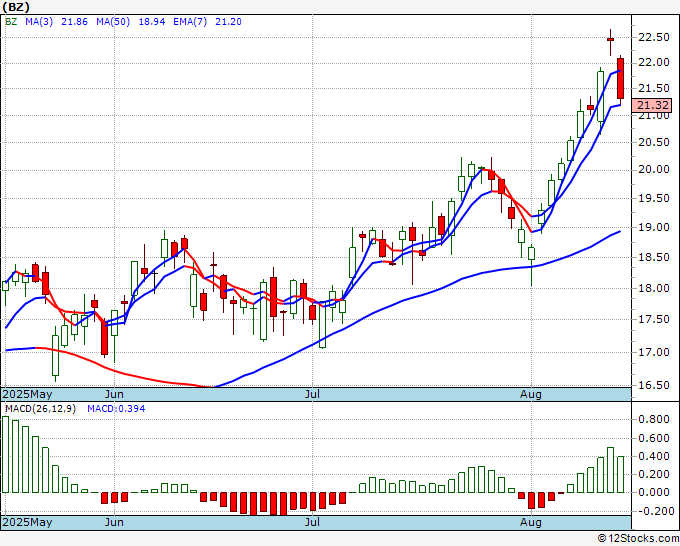Click the 21.50 price axis label

pyautogui.click(x=654, y=88)
